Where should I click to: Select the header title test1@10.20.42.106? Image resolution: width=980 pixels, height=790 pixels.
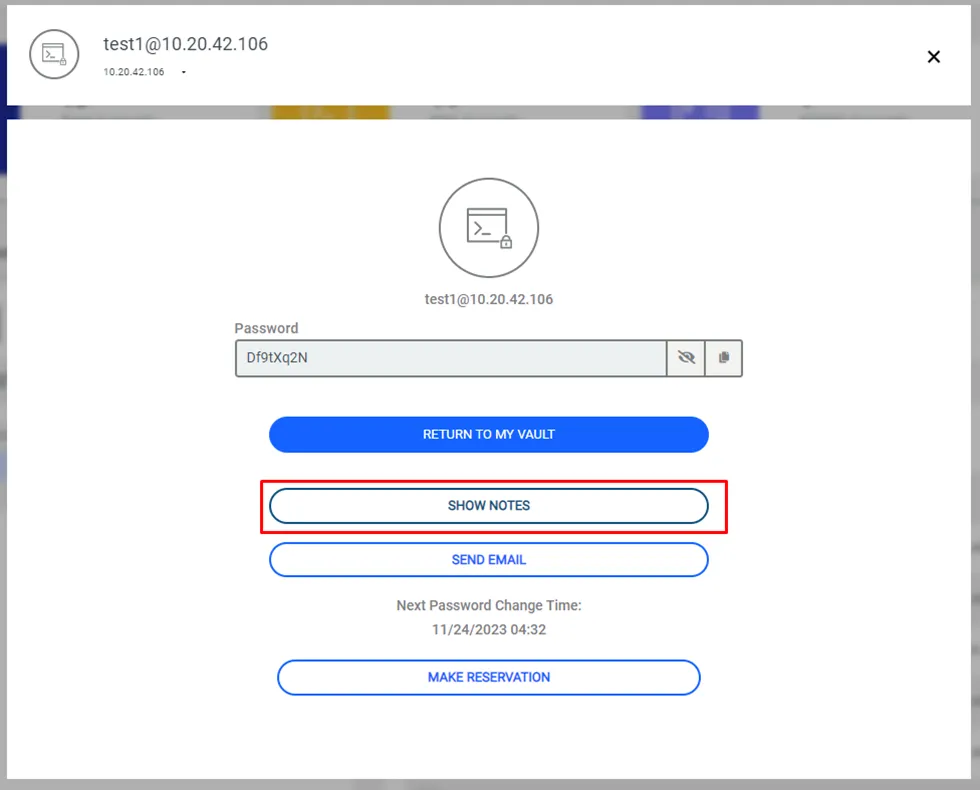coord(186,44)
